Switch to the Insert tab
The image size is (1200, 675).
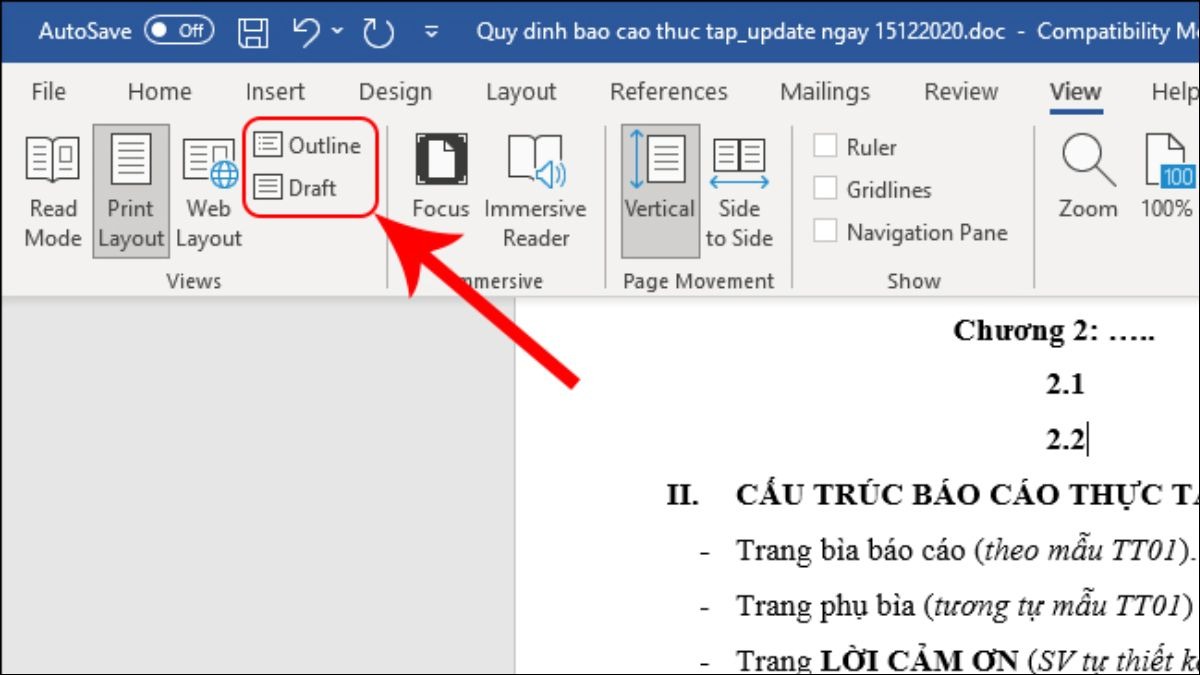click(x=275, y=92)
